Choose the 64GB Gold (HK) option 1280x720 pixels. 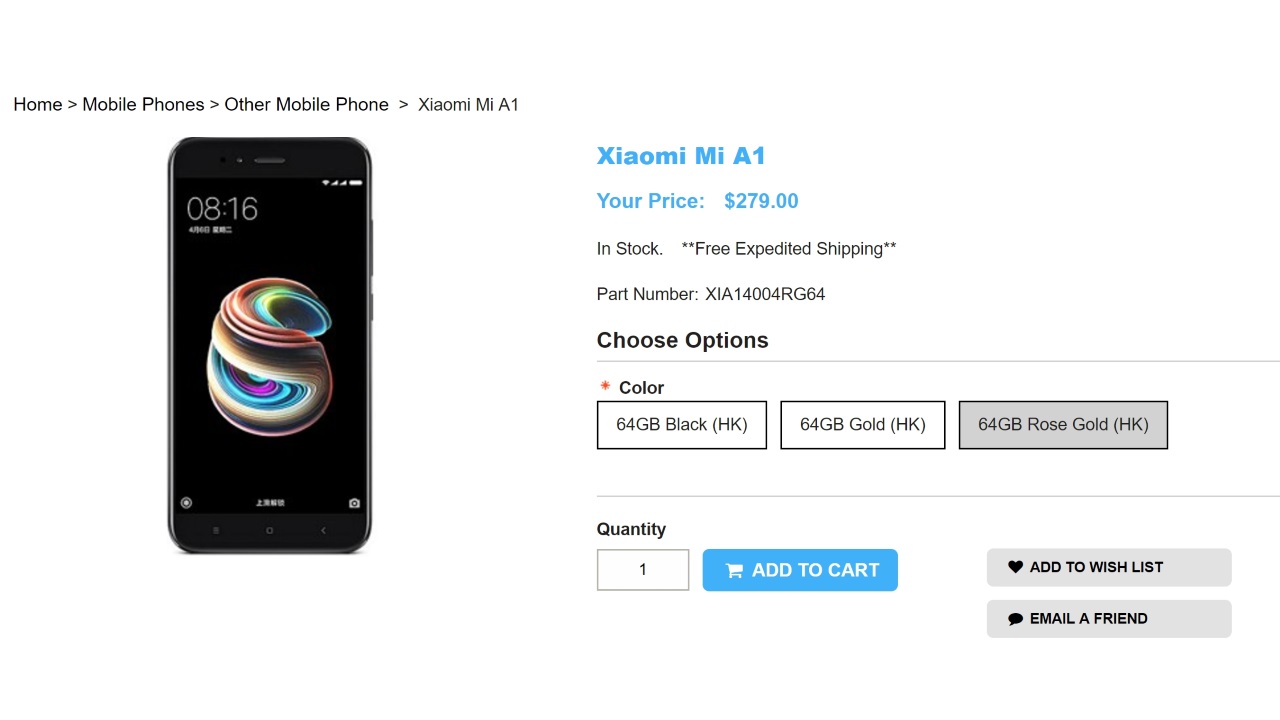coord(862,425)
